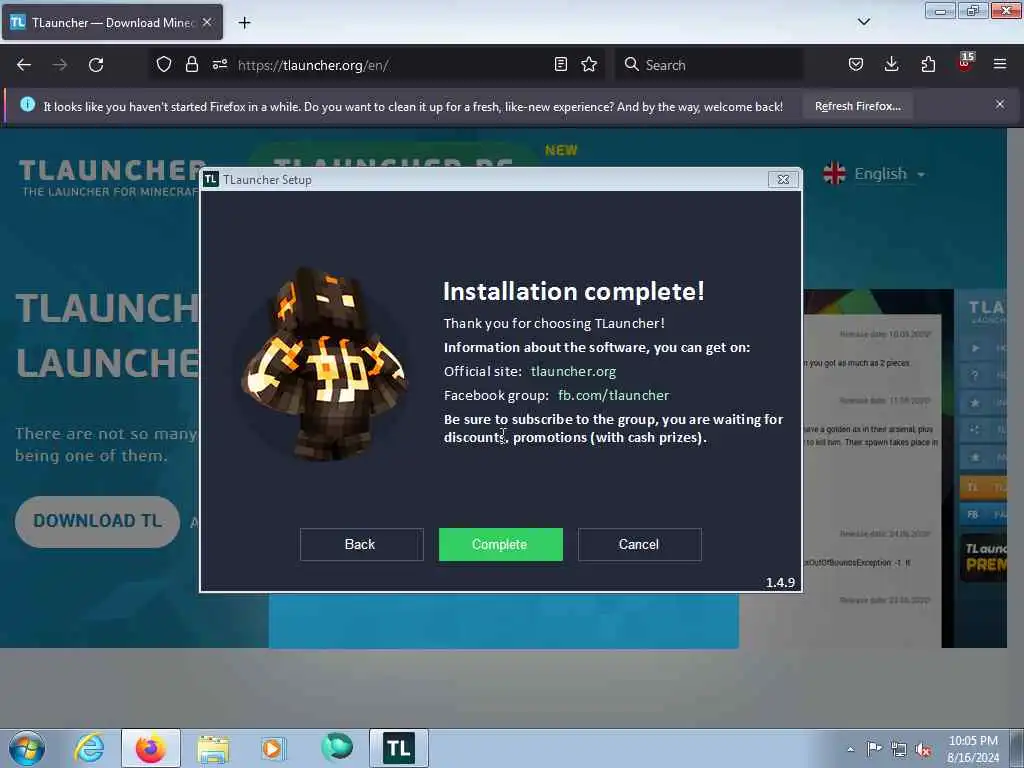Screen dimensions: 1024x768
Task: Show hidden system tray icons
Action: coord(850,749)
